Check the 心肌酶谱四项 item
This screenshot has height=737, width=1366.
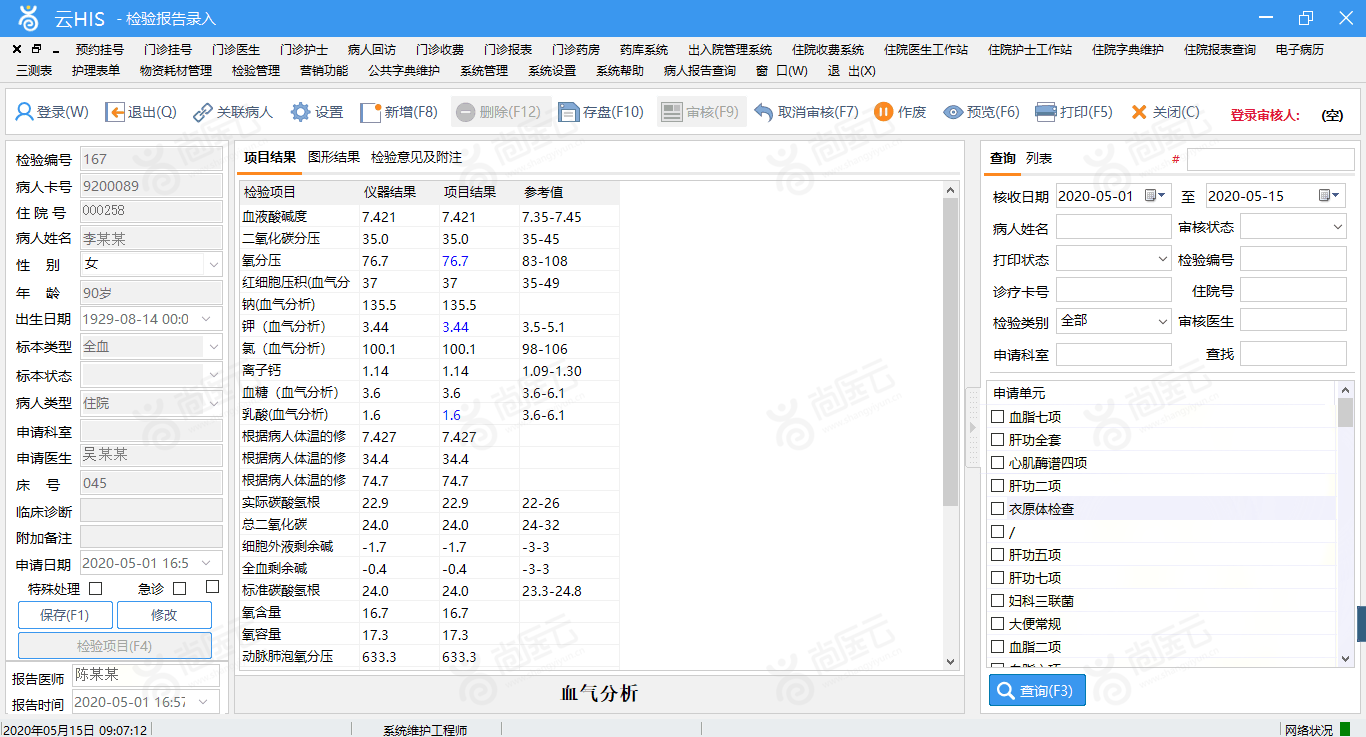[x=997, y=463]
